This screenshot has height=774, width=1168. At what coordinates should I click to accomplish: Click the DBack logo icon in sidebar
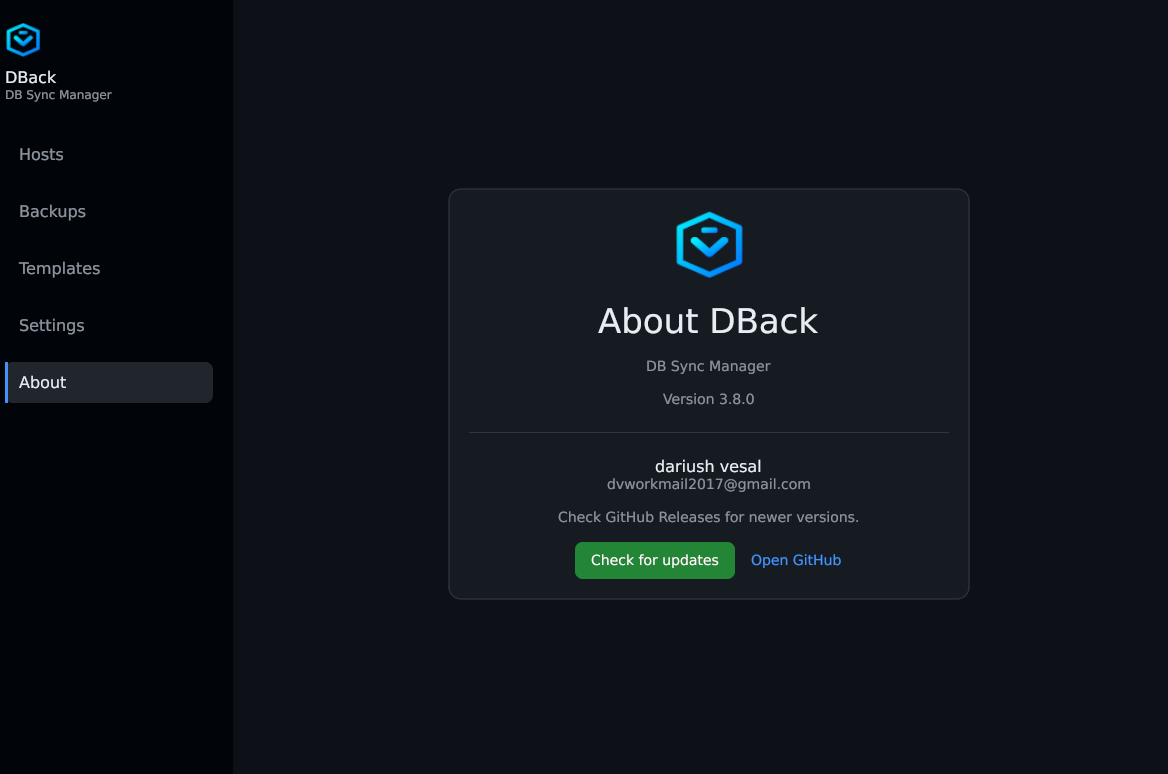[x=23, y=39]
